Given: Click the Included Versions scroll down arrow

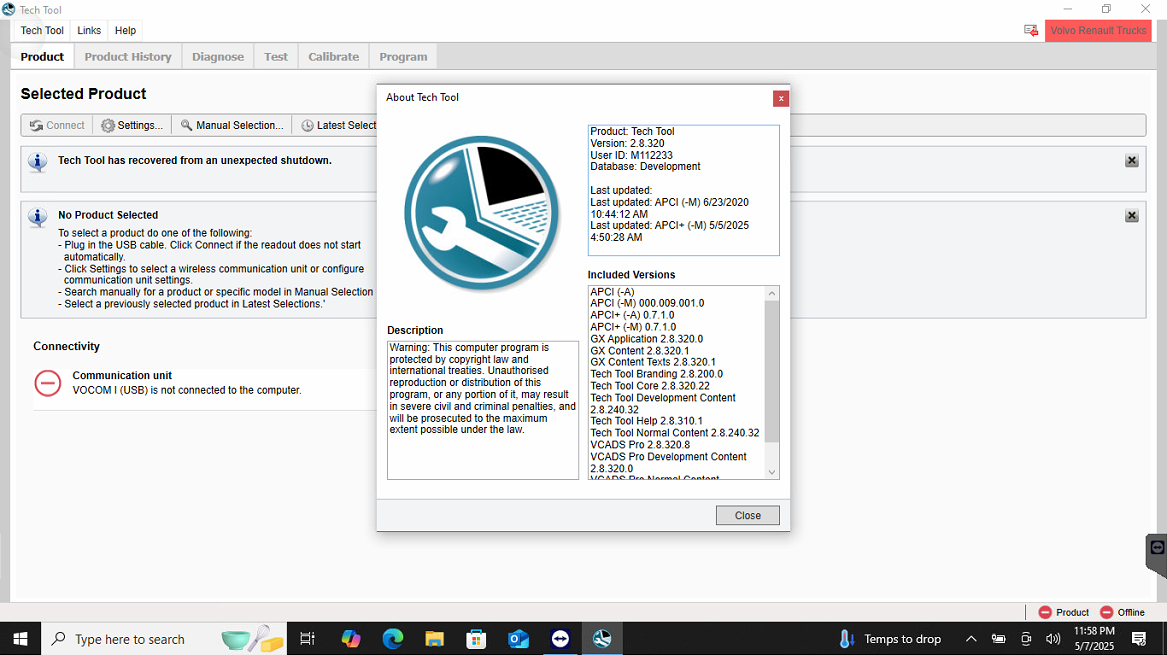Looking at the screenshot, I should (772, 472).
